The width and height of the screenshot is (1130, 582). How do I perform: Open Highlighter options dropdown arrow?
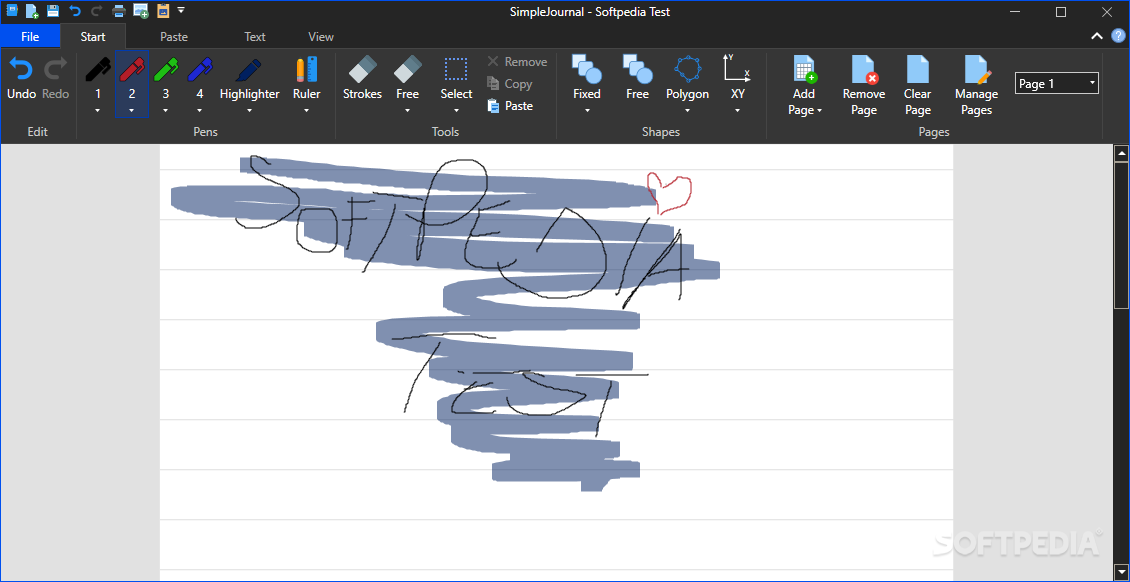[x=249, y=111]
